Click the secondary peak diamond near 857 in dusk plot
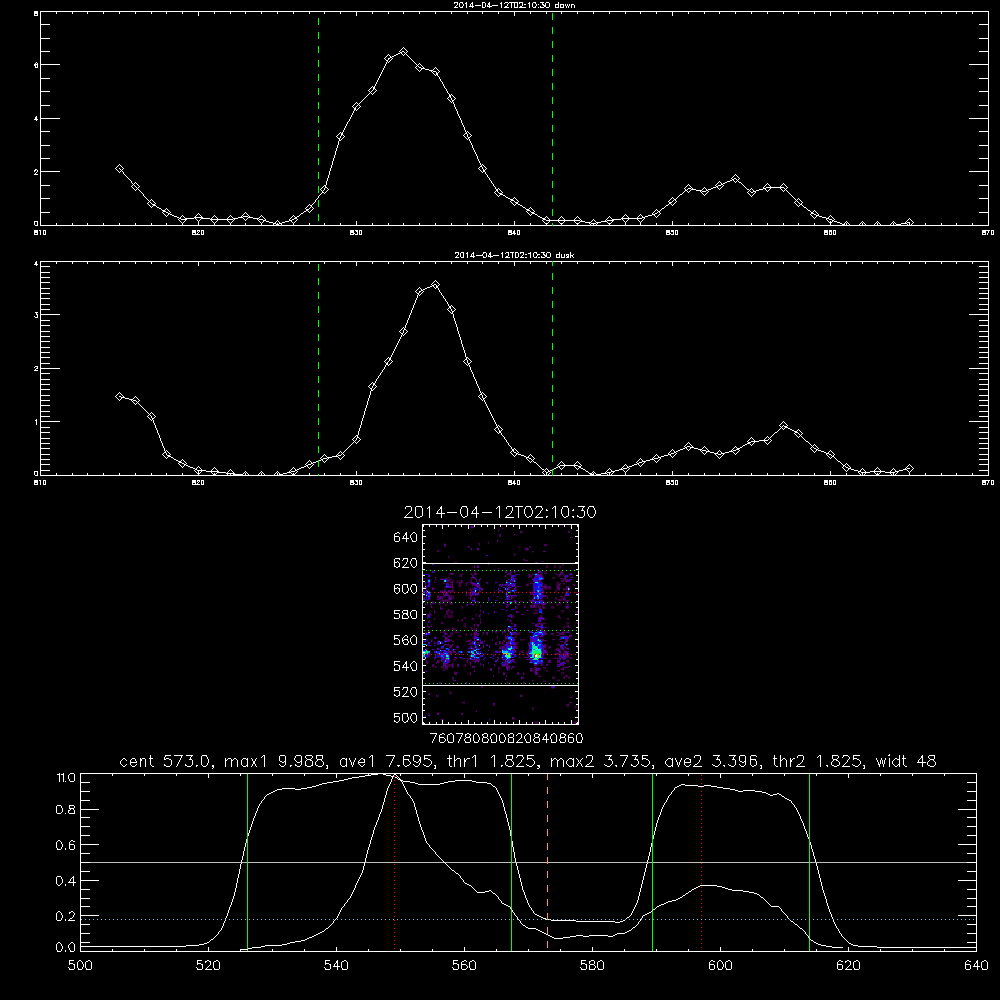The width and height of the screenshot is (1000, 1000). click(783, 425)
